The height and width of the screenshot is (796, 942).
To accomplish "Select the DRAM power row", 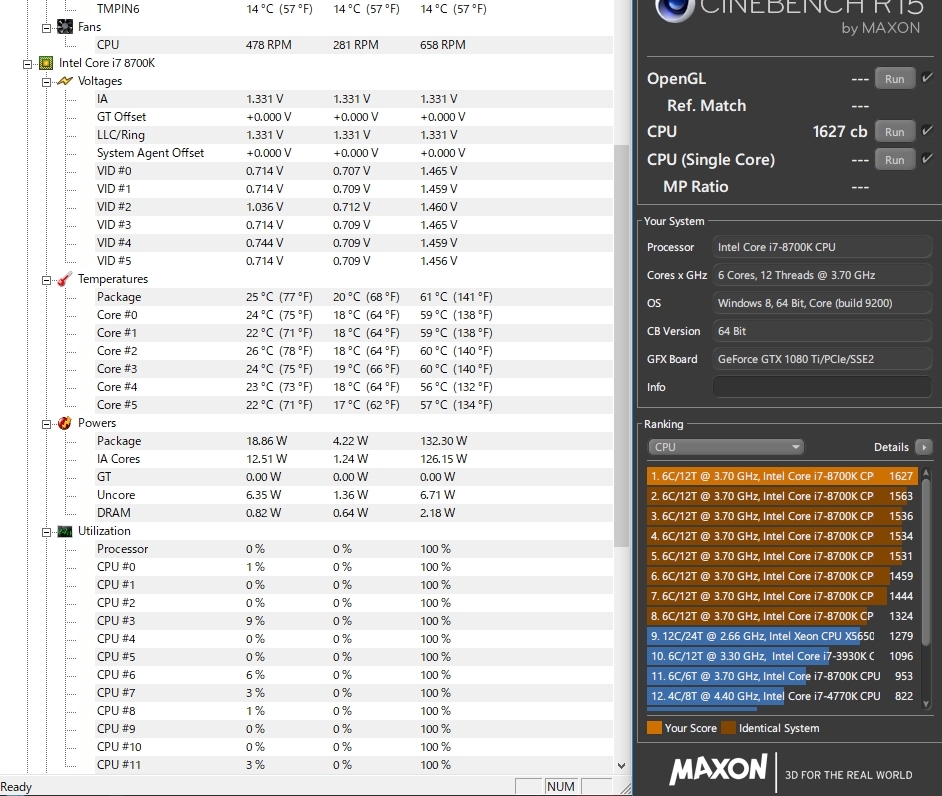I will point(354,513).
